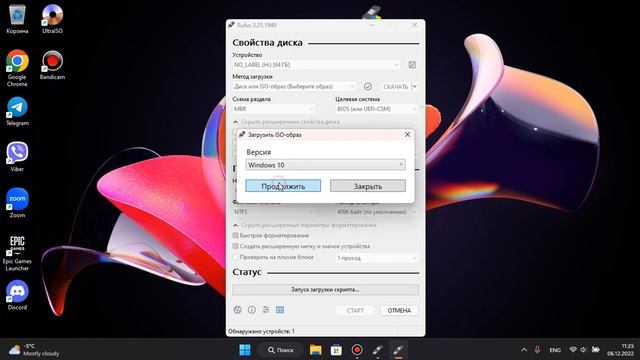
Task: Open the weather widget on the taskbar
Action: 35,350
